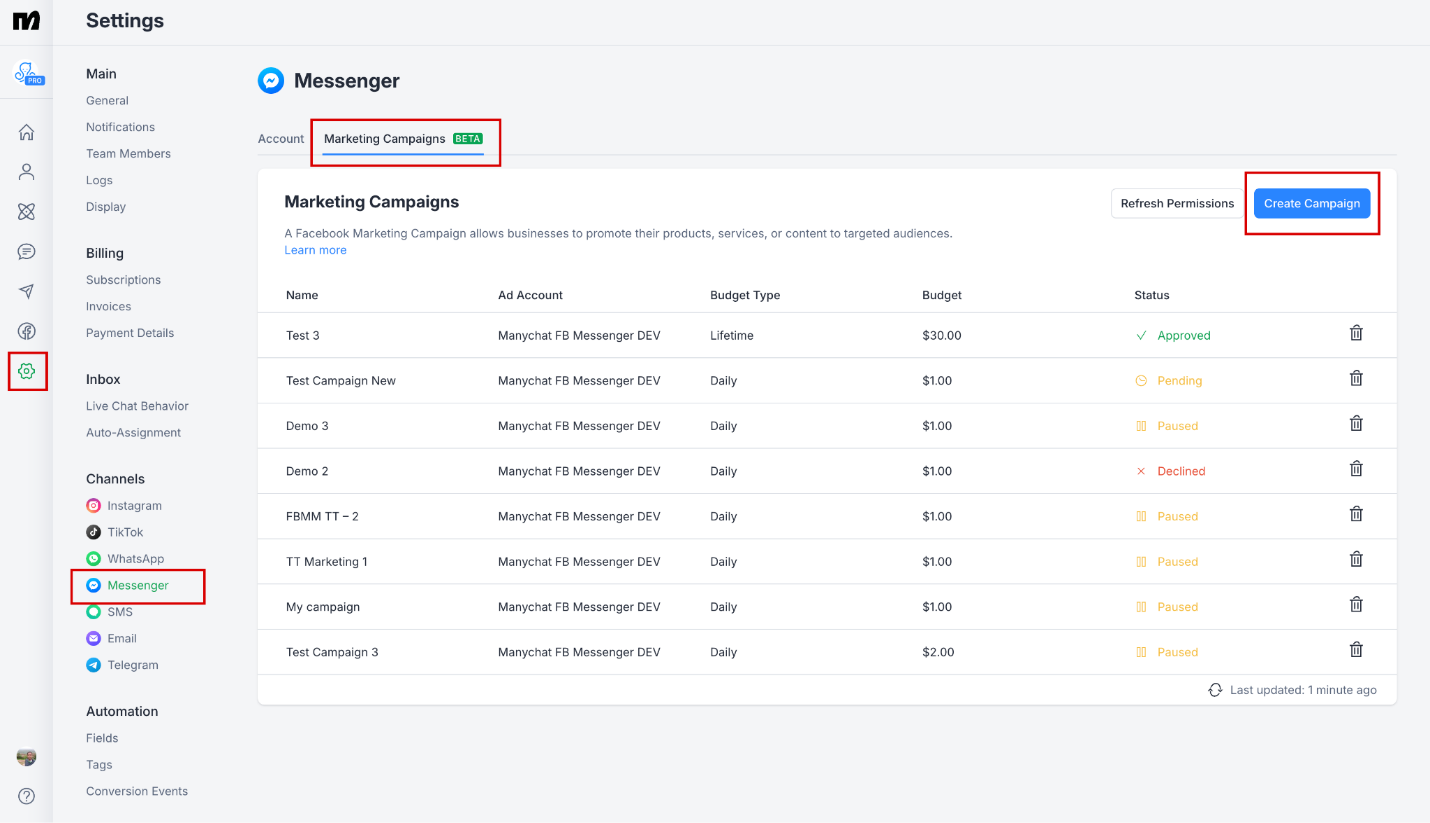Open the Learn more link
The height and width of the screenshot is (823, 1430).
point(315,250)
